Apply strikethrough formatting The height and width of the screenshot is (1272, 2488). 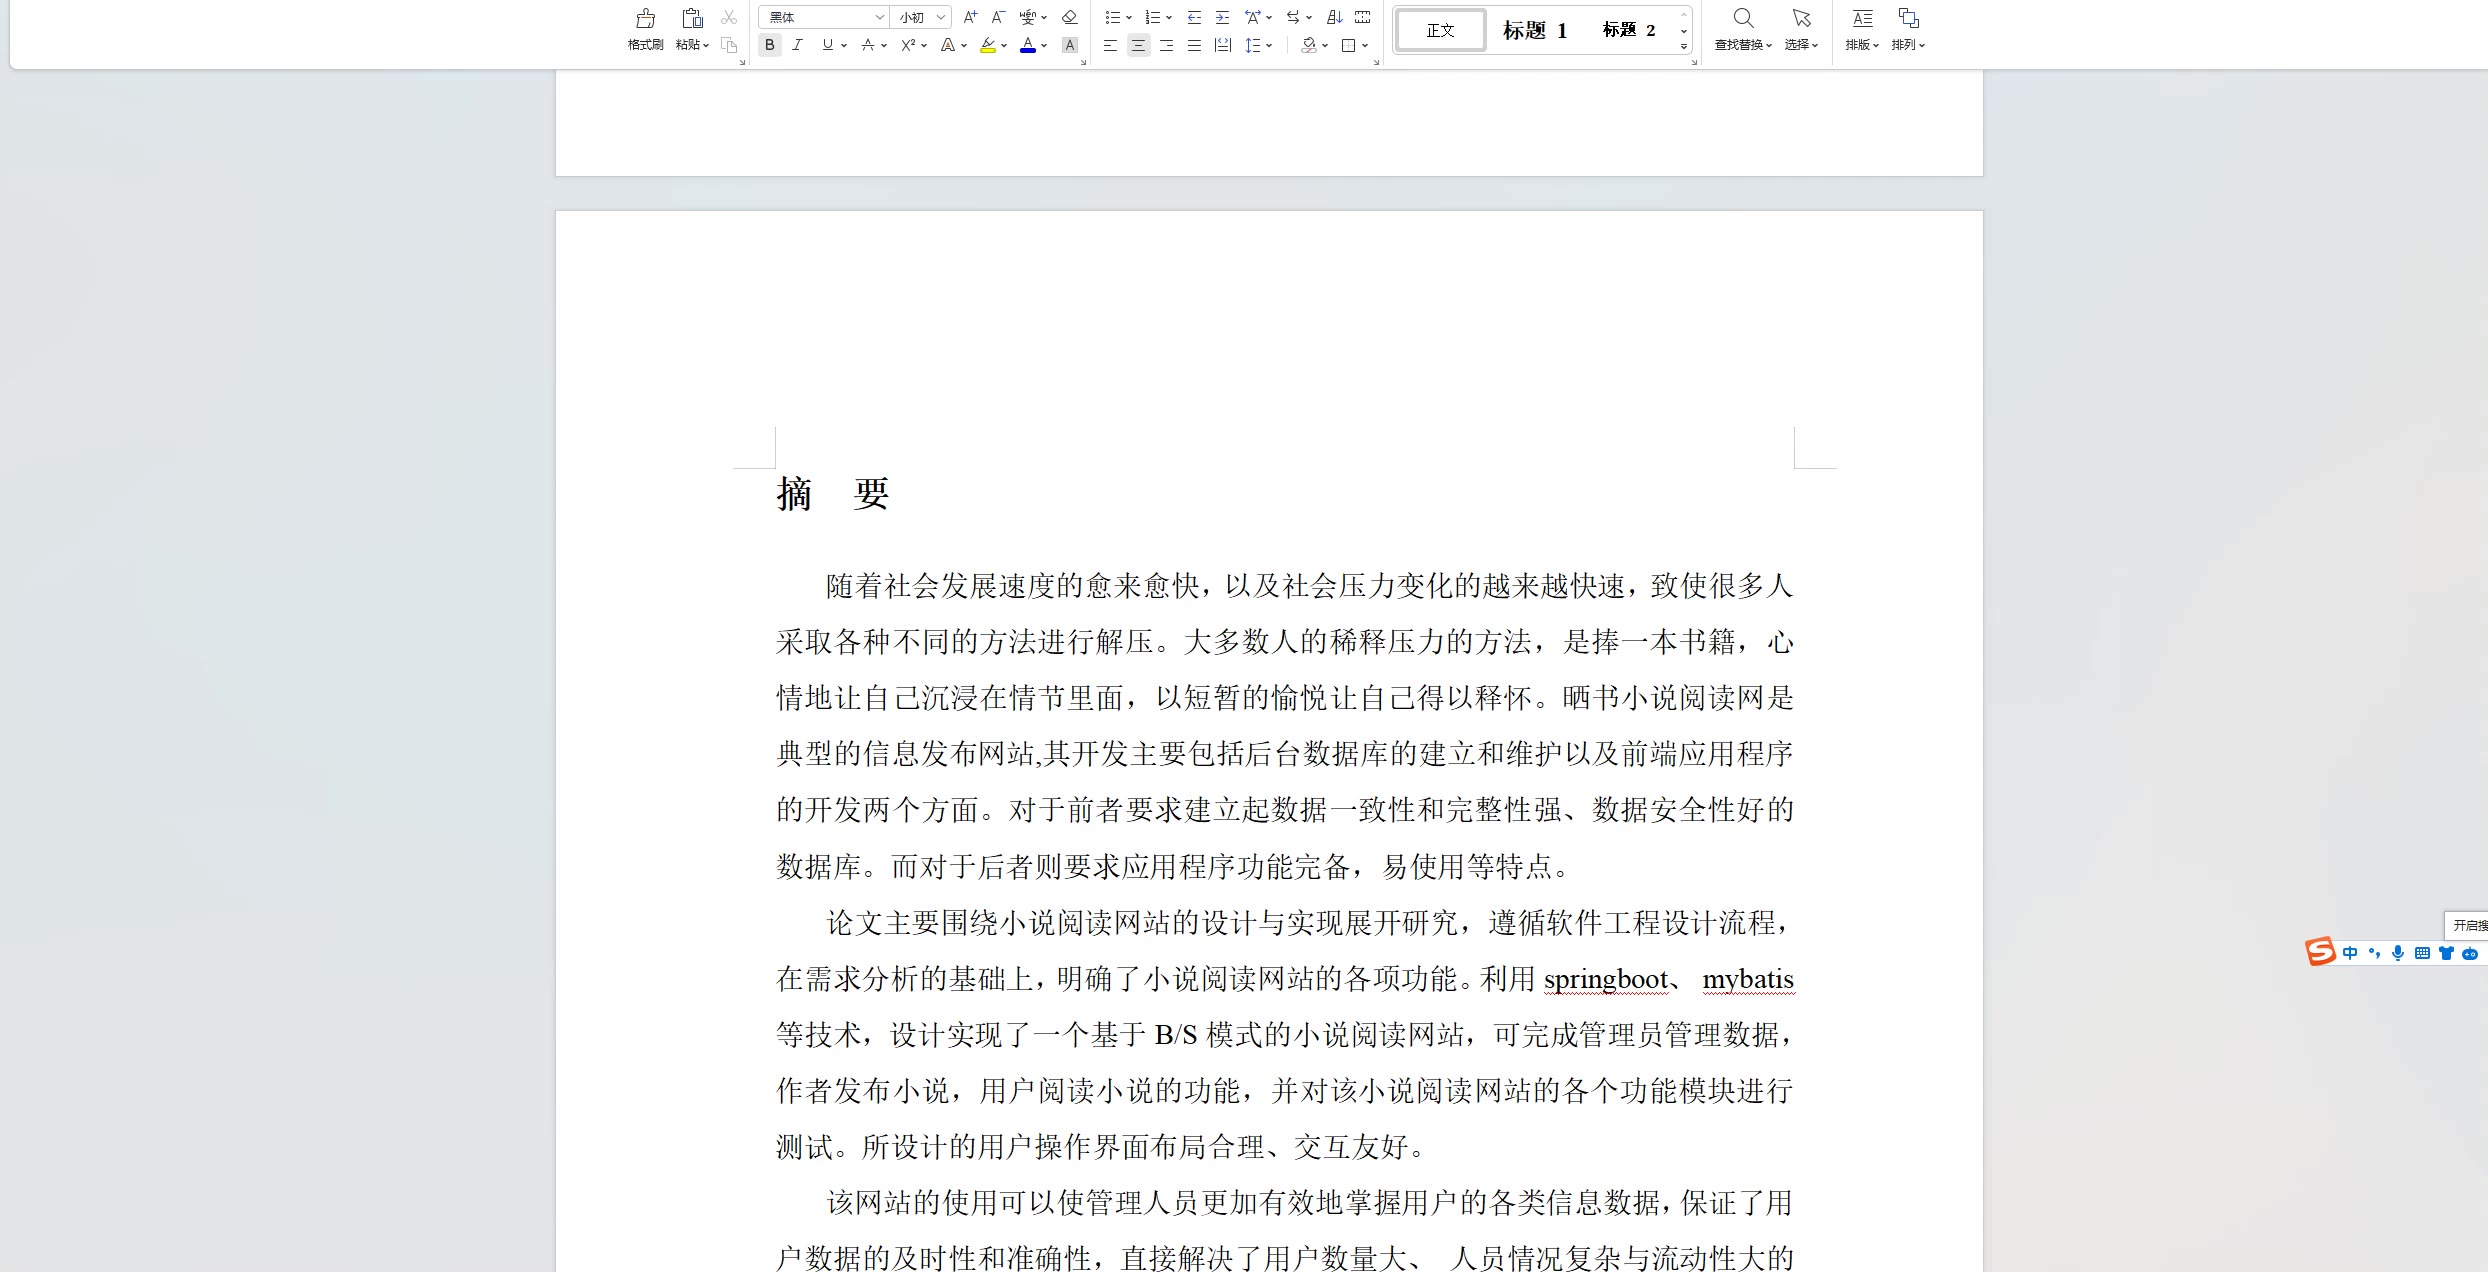[867, 45]
